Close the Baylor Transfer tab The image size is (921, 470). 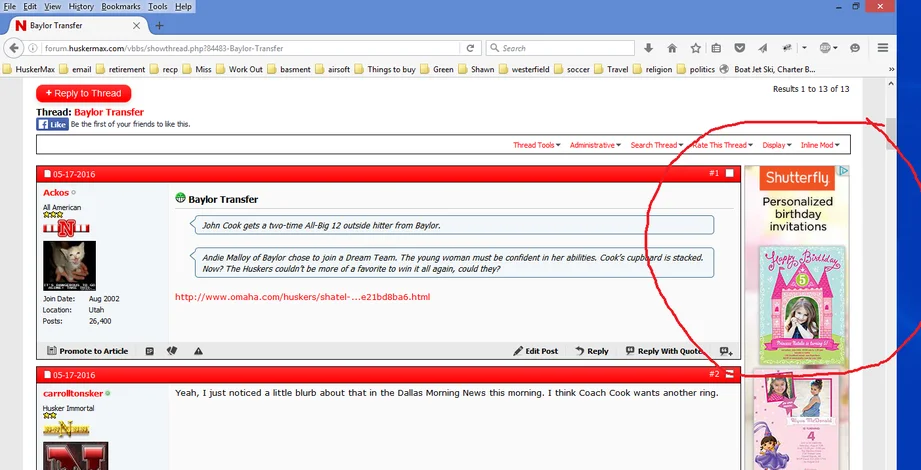[x=136, y=26]
